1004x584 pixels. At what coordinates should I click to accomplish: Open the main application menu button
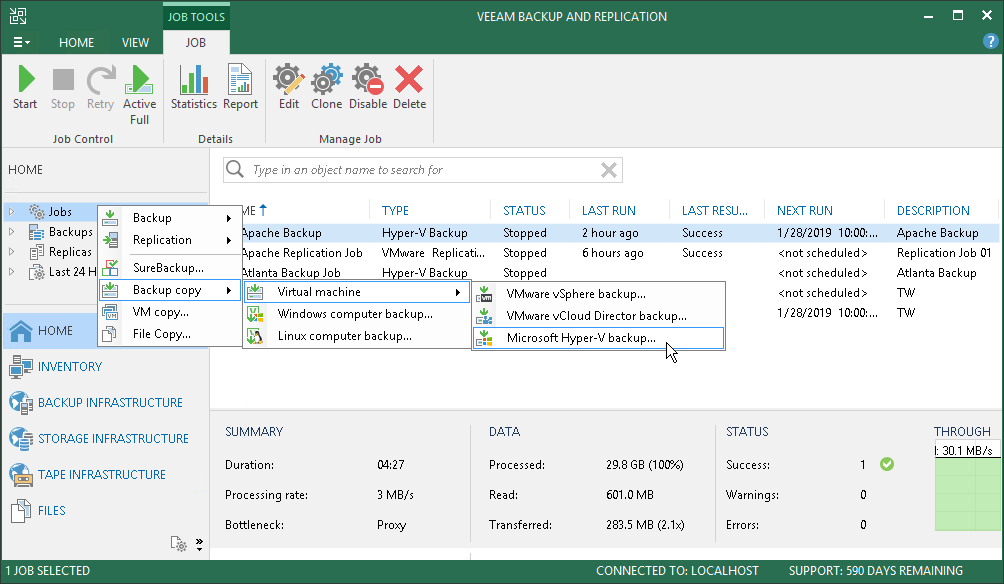[x=21, y=42]
